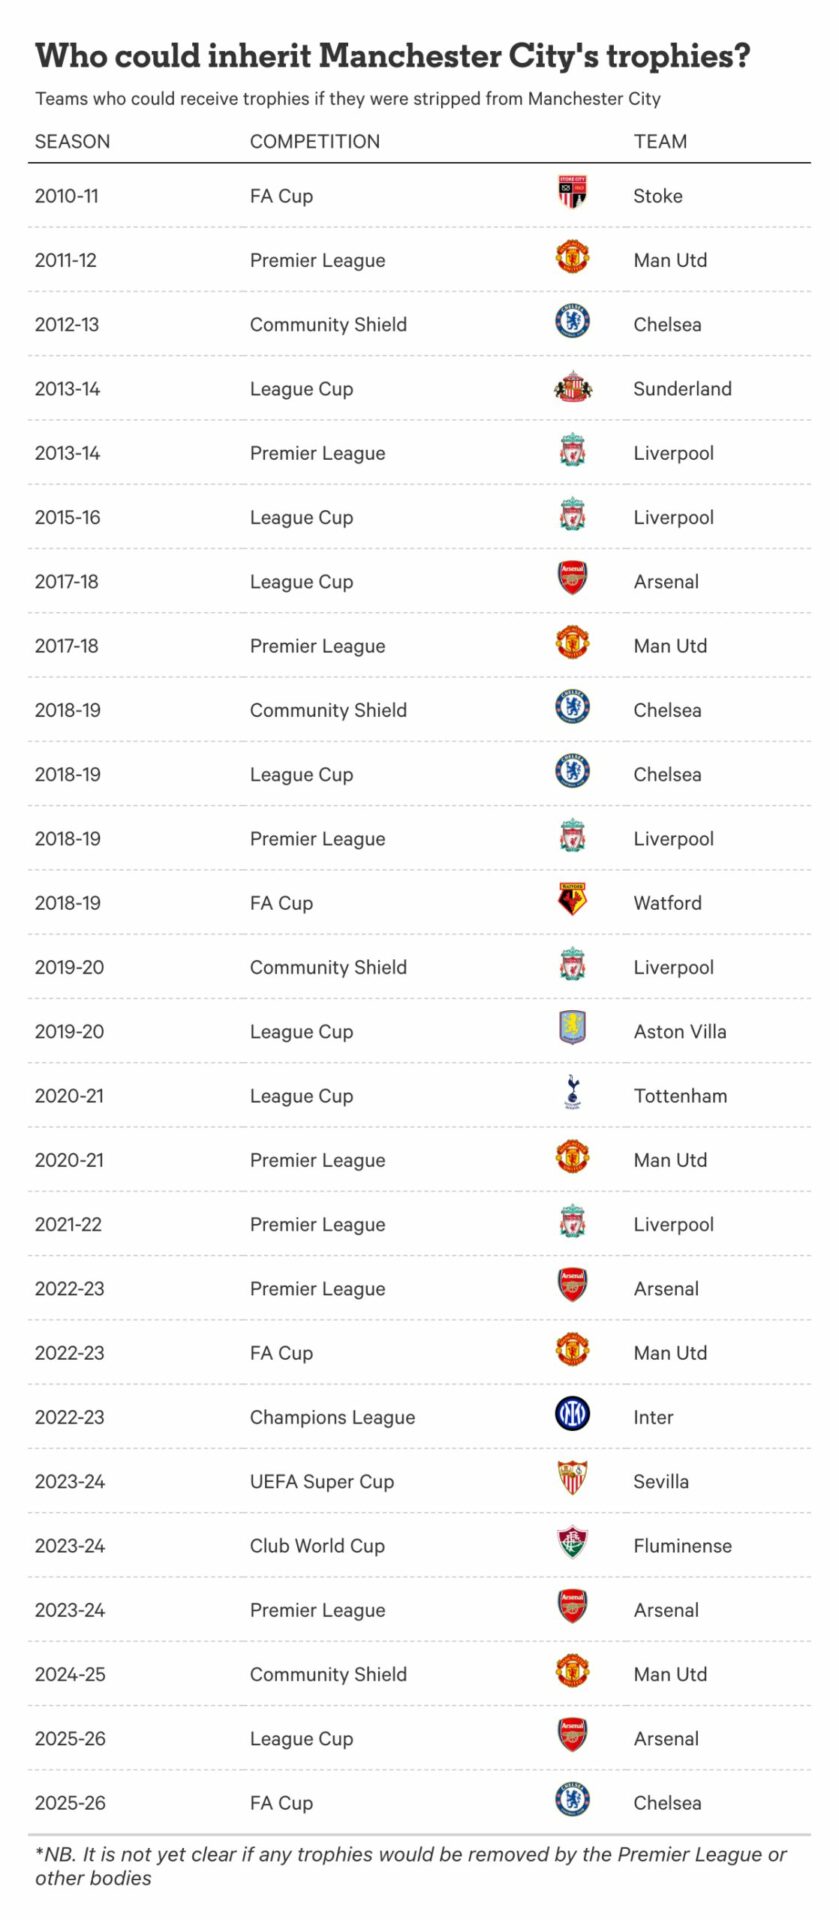Viewport: 839px width, 1920px height.
Task: Click the Fluminense crest icon
Action: pyautogui.click(x=572, y=1544)
